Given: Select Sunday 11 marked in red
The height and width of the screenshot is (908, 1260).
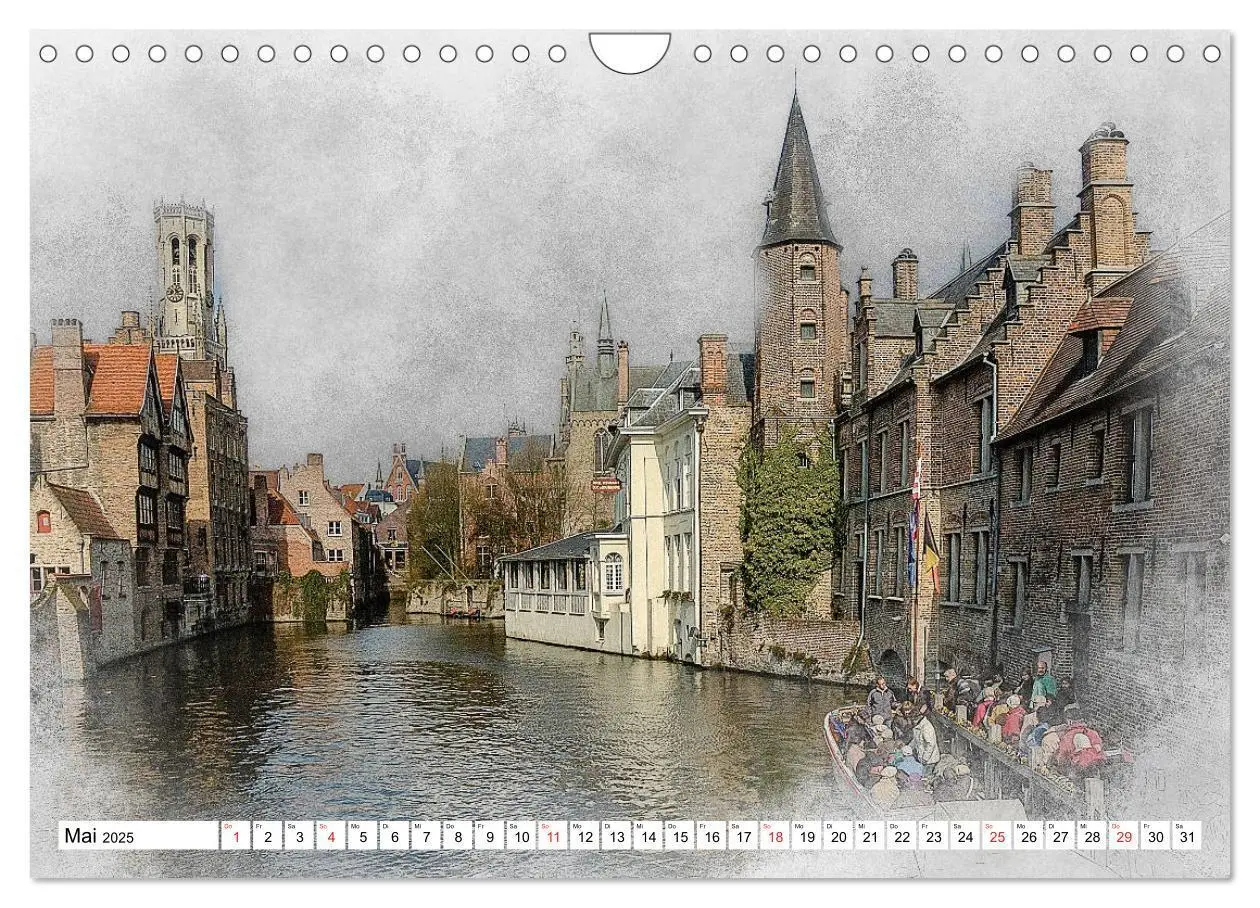Looking at the screenshot, I should coord(553,836).
